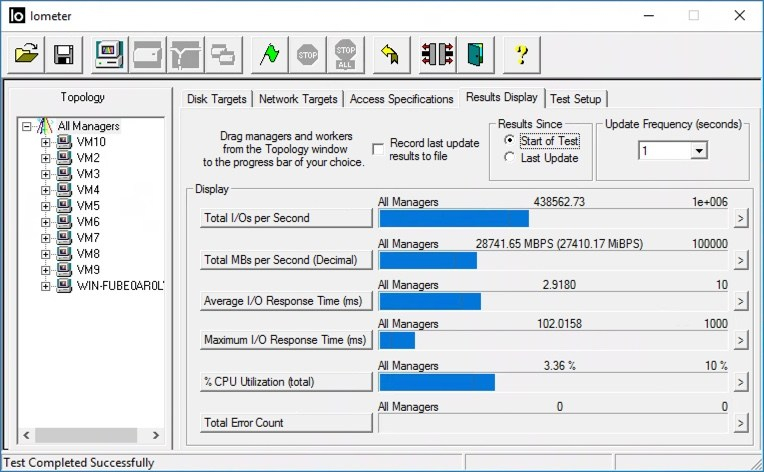Click the STOP ALL tests icon
Image resolution: width=764 pixels, height=472 pixels.
click(x=345, y=55)
